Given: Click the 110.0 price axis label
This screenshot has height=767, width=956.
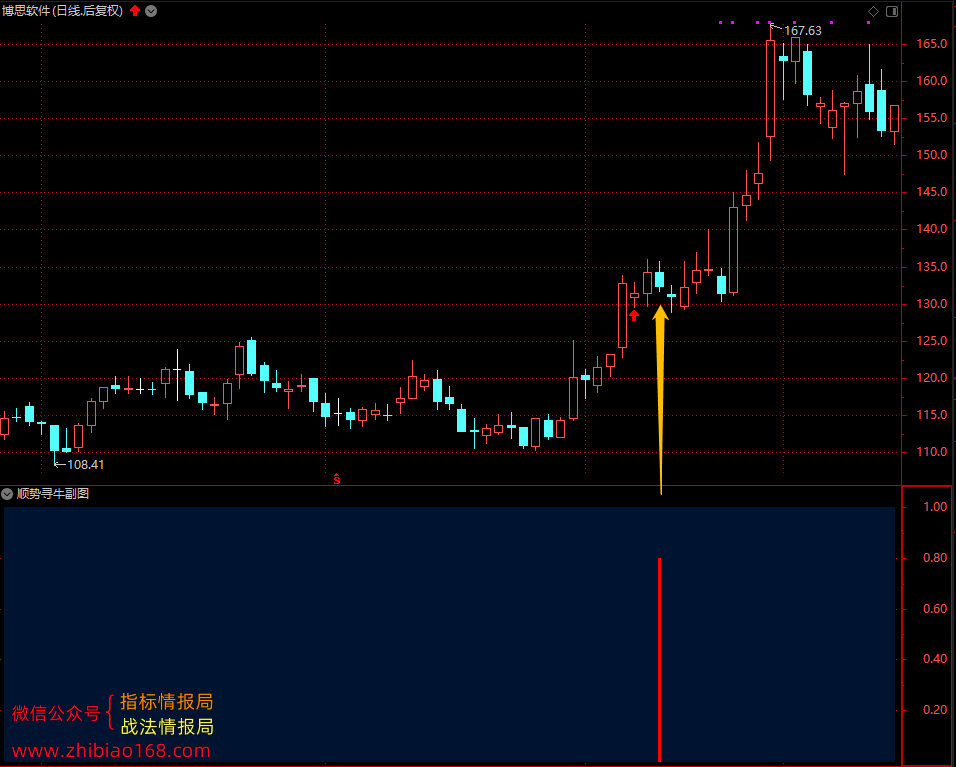Looking at the screenshot, I should coord(932,452).
